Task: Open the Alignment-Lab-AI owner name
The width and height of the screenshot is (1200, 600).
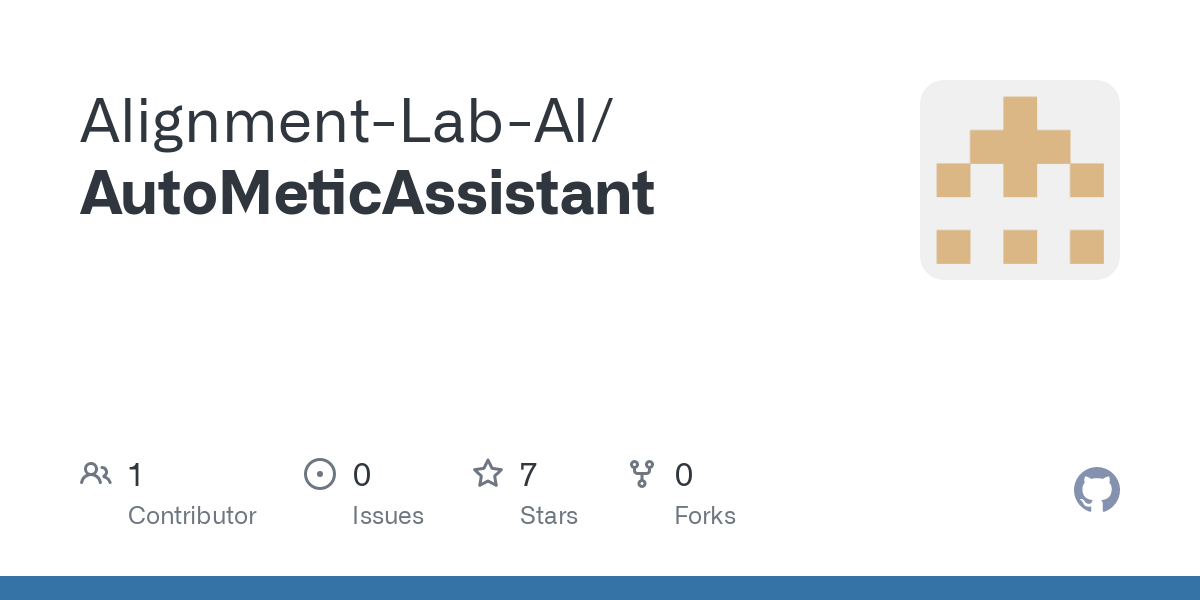Action: coord(335,120)
